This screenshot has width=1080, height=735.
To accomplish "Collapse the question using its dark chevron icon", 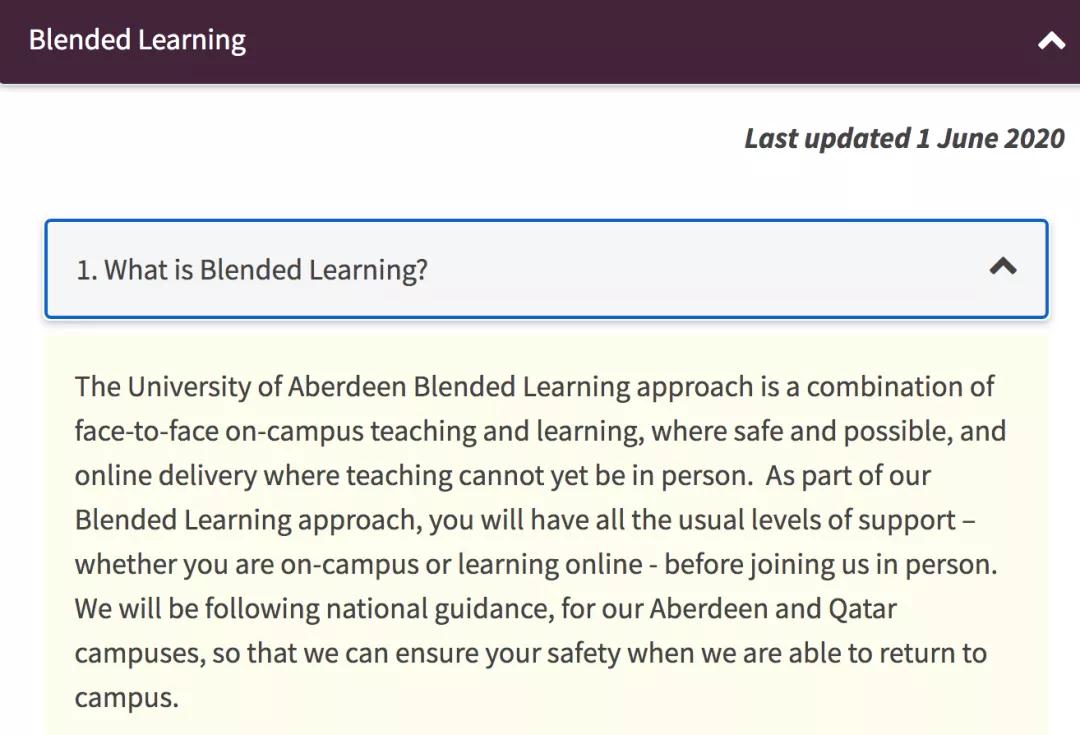I will pos(1002,266).
